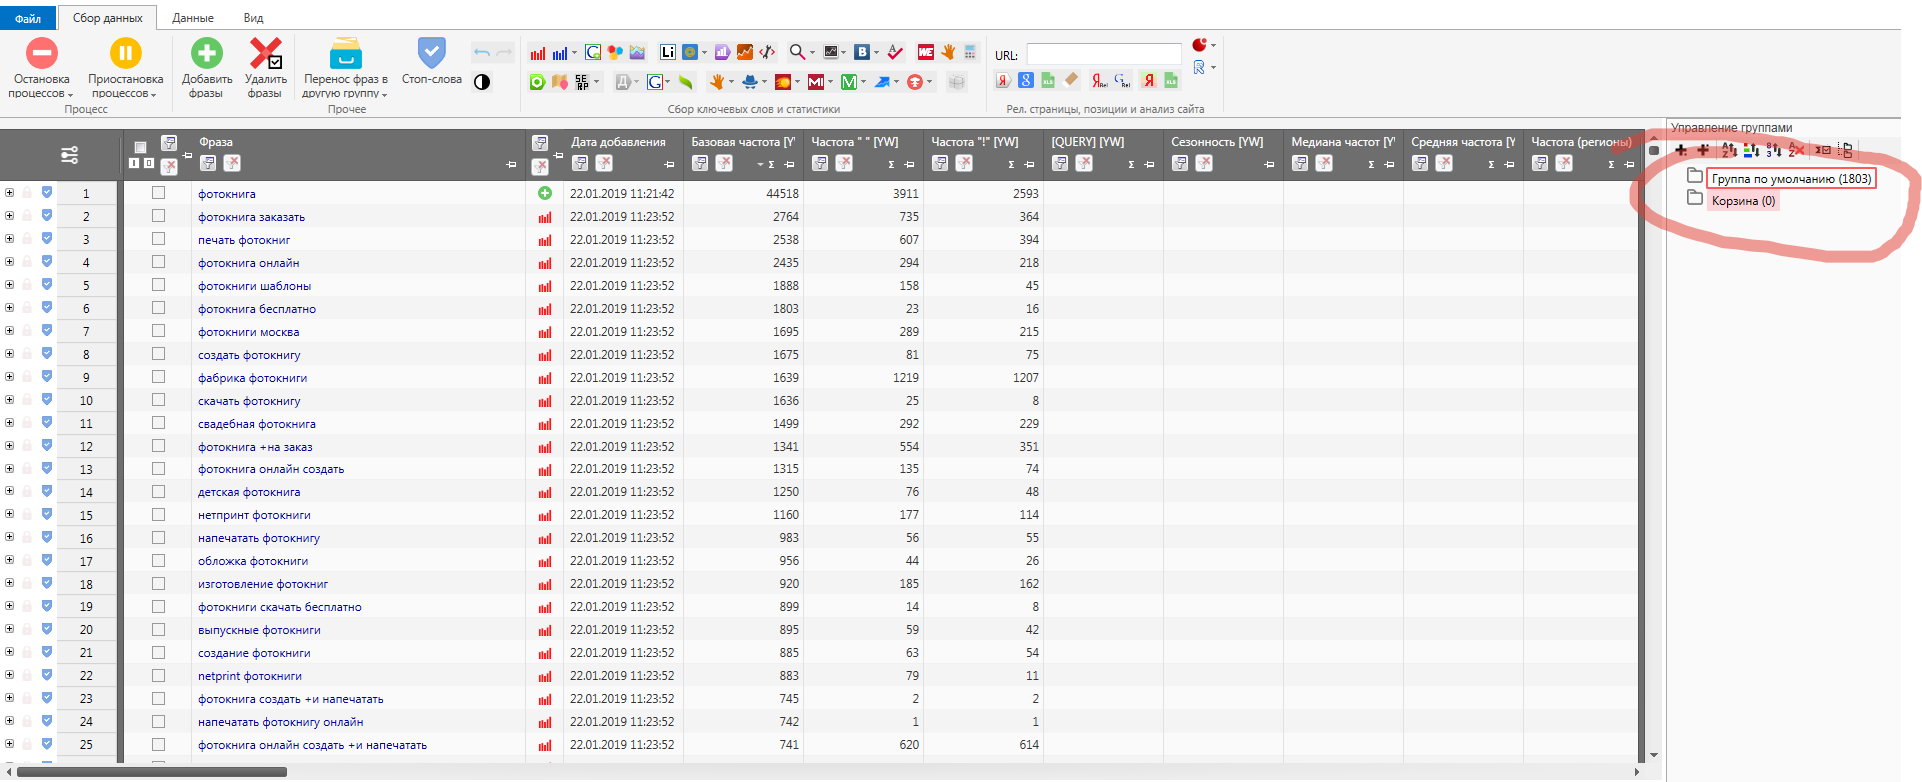
Task: Sort groups by color in group panel
Action: coord(1751,150)
